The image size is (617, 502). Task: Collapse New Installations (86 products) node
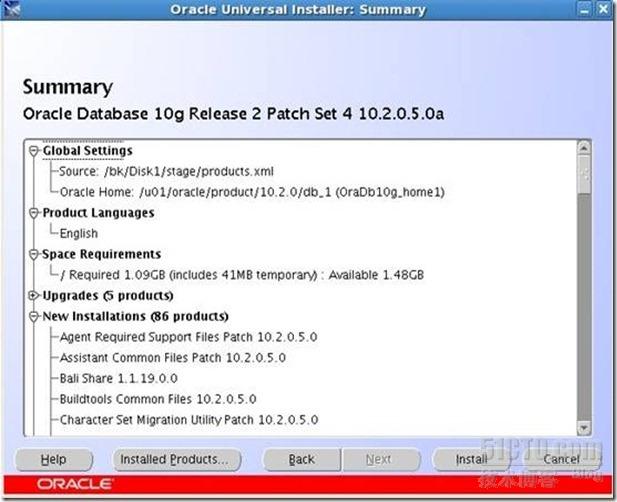(x=34, y=316)
